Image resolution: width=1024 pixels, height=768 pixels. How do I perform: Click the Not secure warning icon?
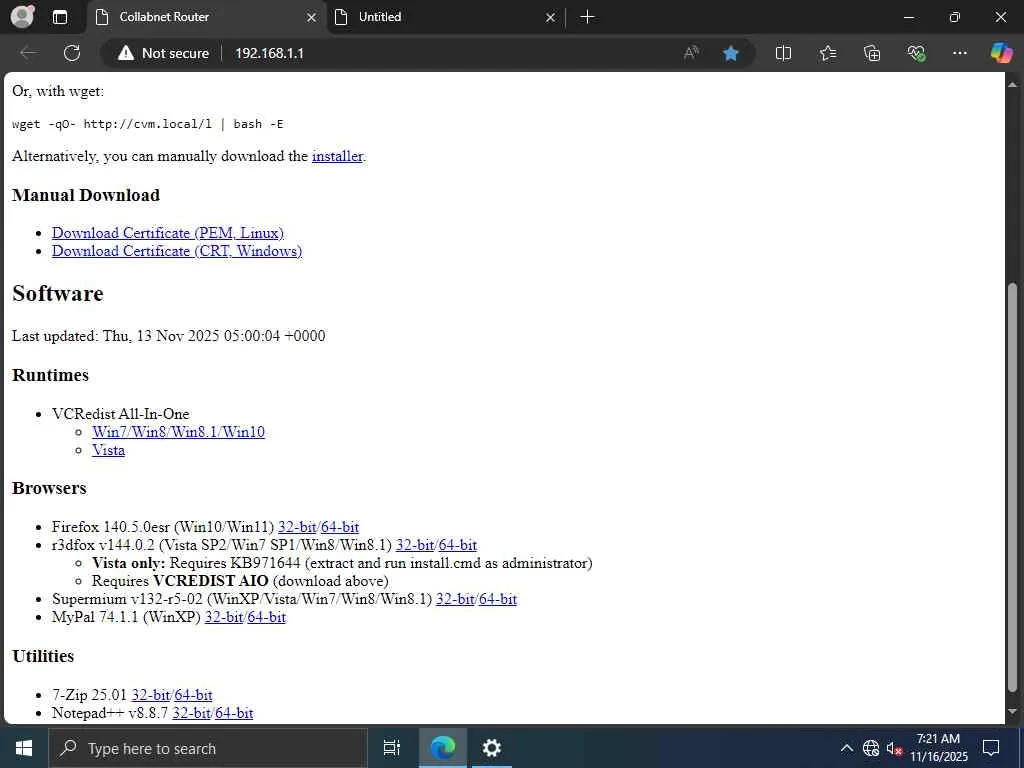point(125,53)
